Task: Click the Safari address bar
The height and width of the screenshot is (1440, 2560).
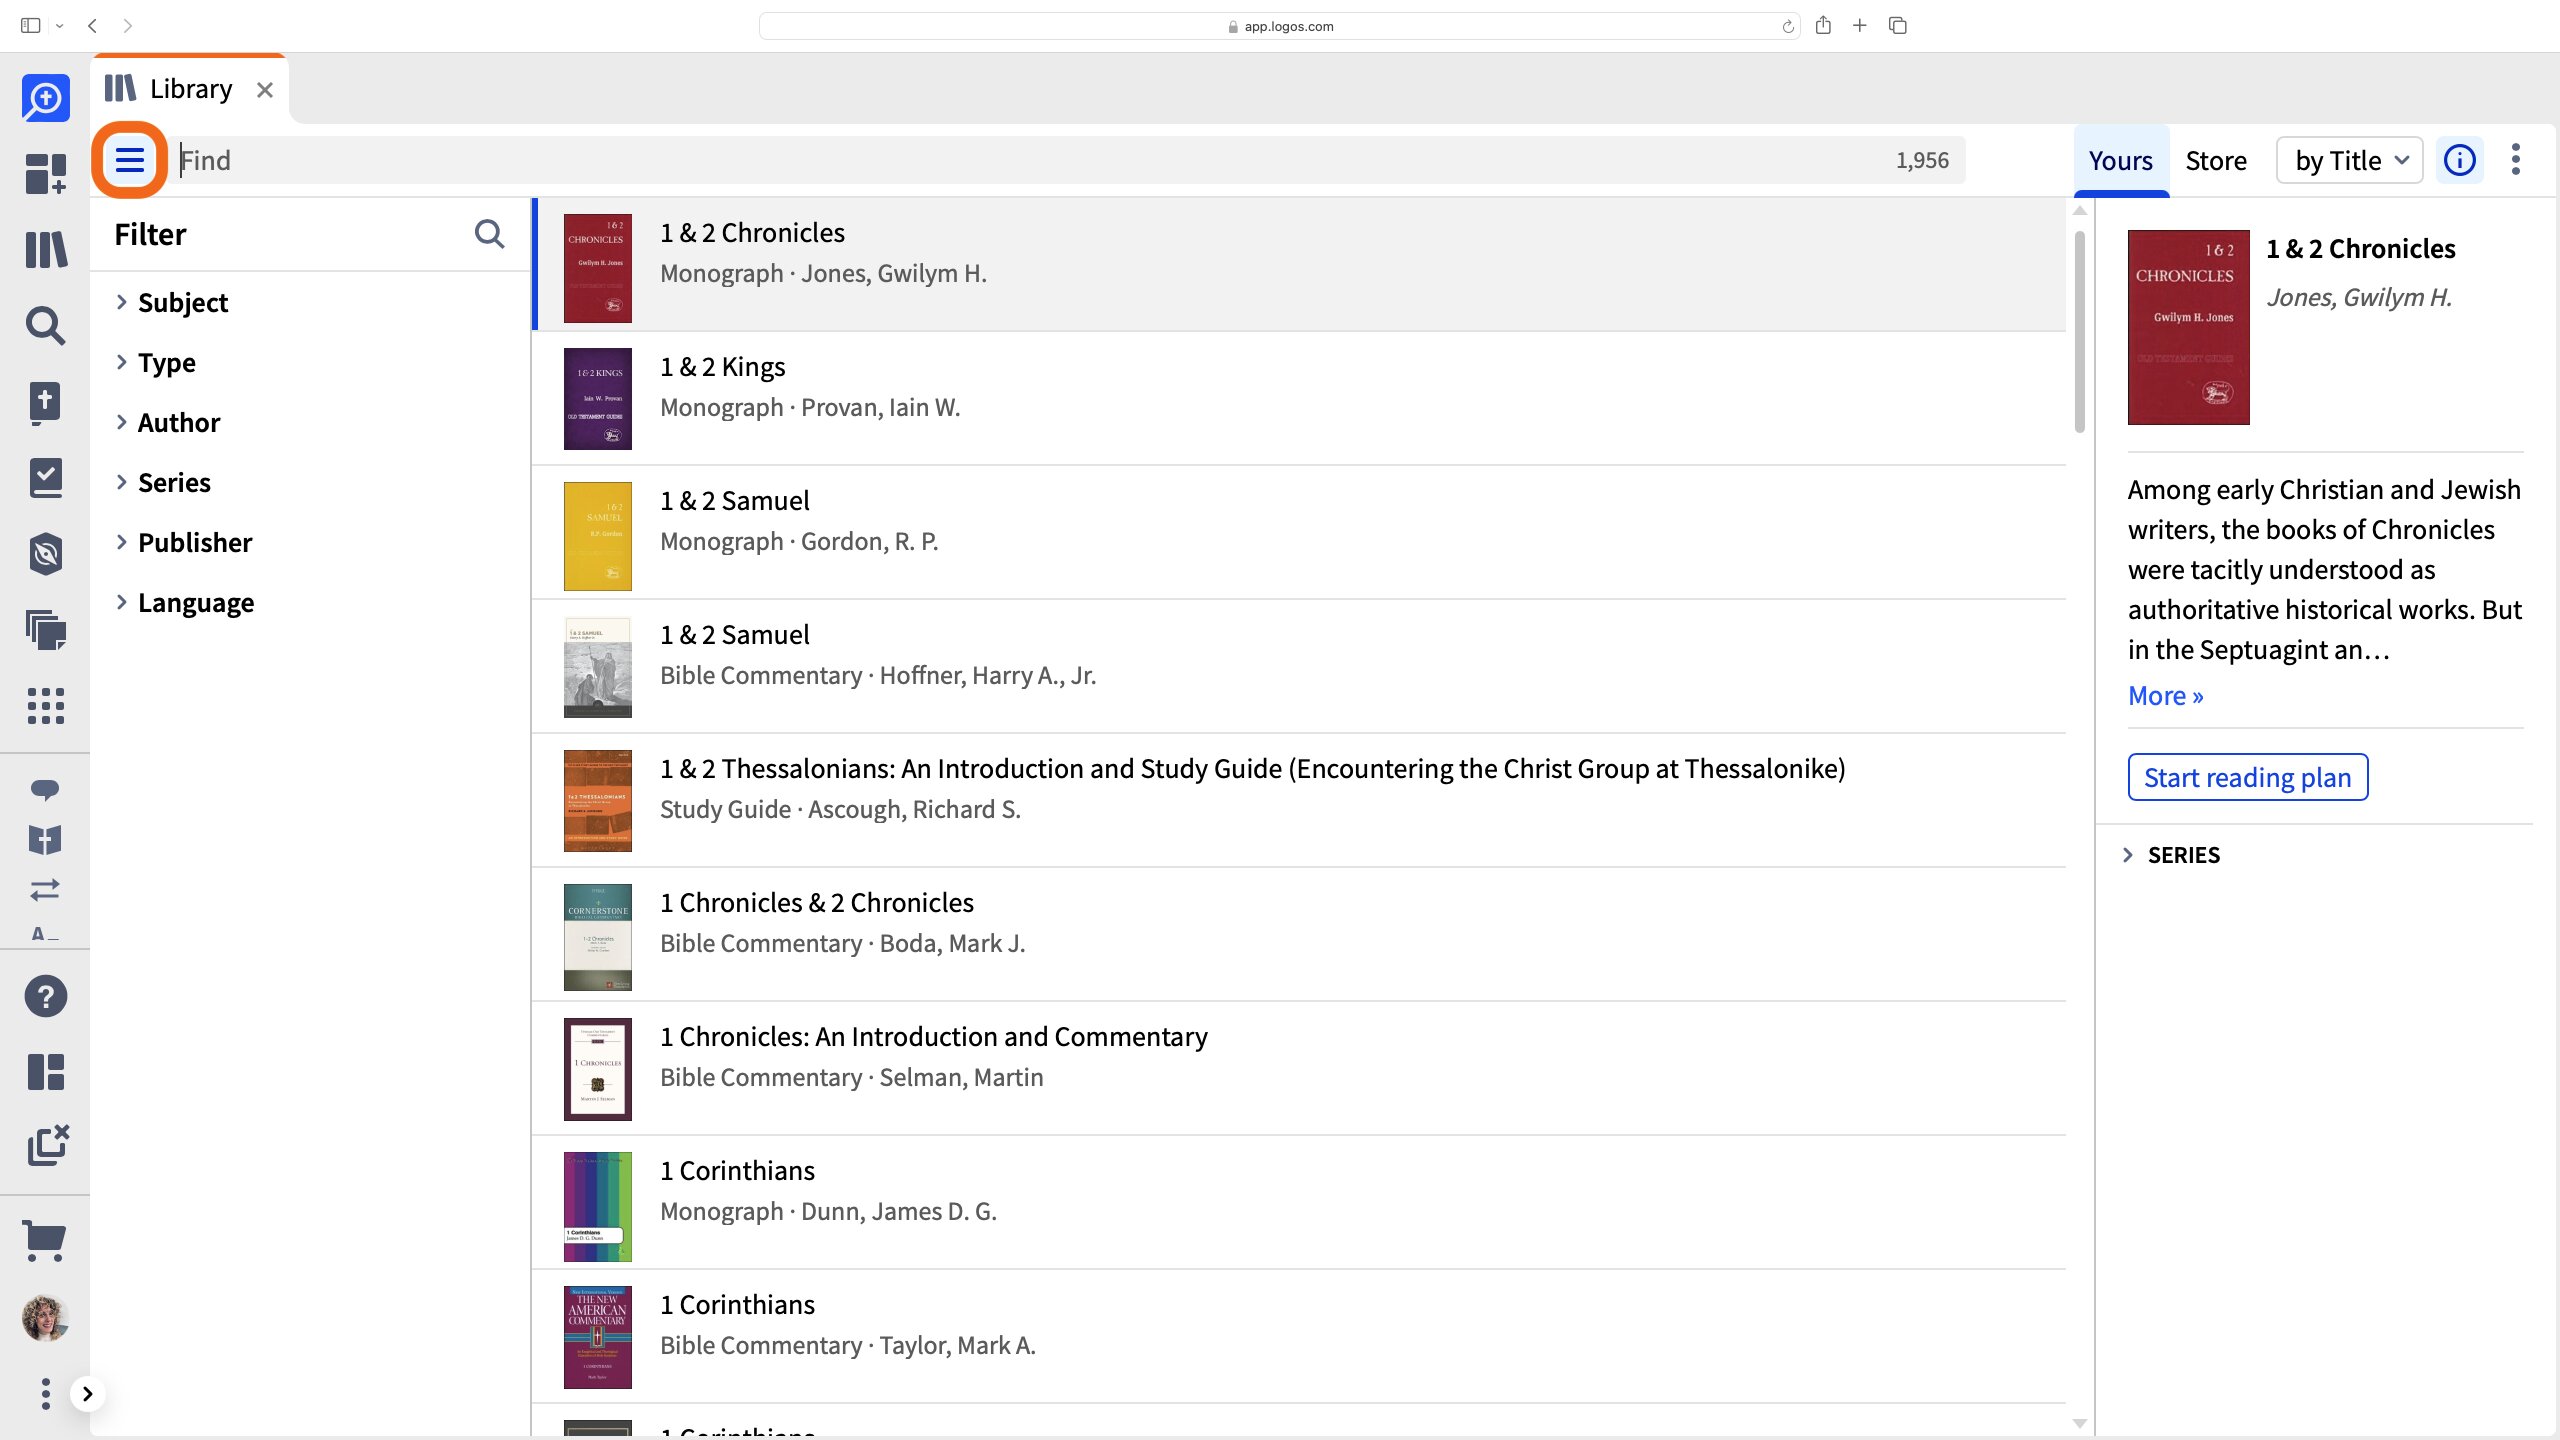Action: point(1280,26)
